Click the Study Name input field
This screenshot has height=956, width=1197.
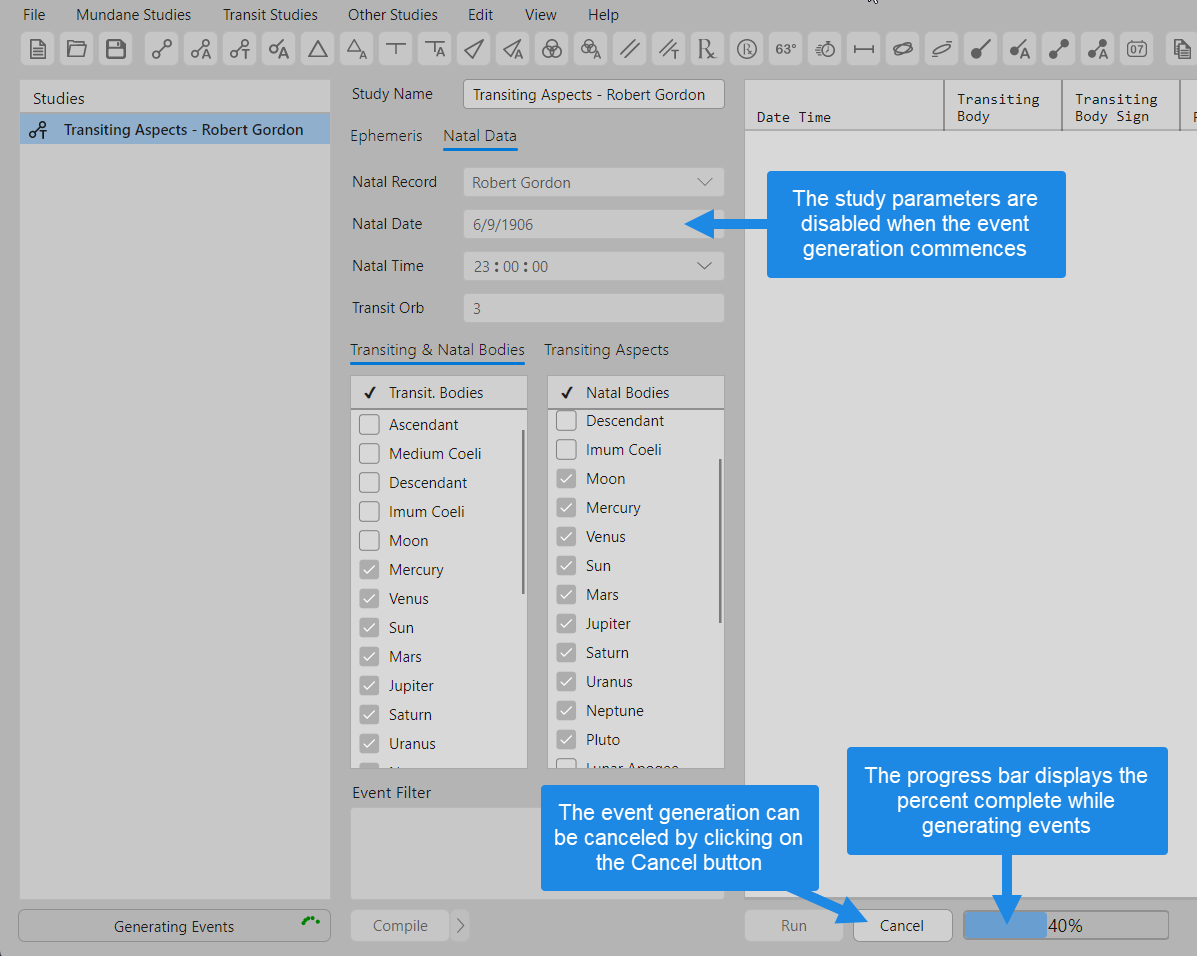[x=593, y=95]
